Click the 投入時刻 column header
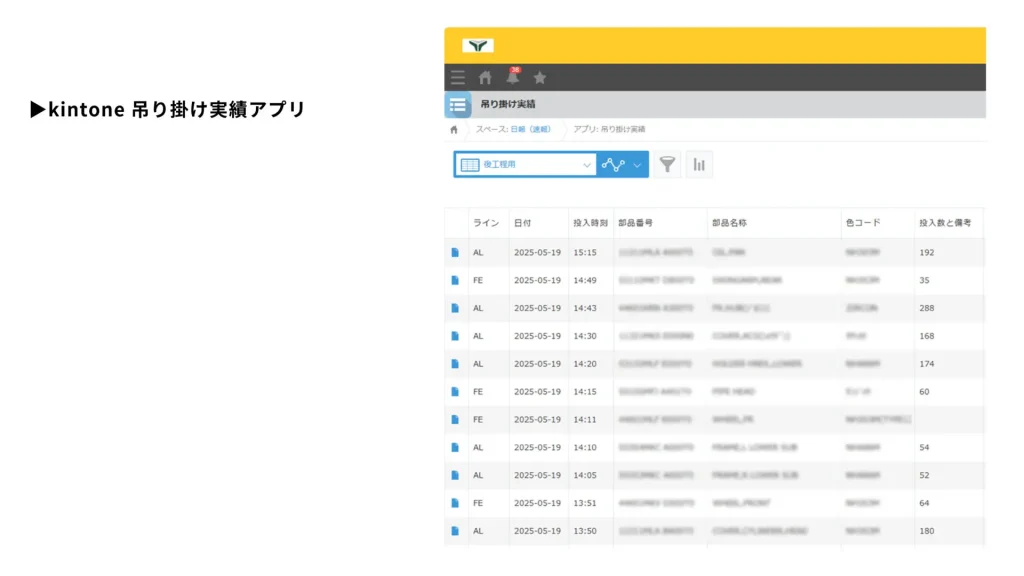This screenshot has height=576, width=1024. 589,223
